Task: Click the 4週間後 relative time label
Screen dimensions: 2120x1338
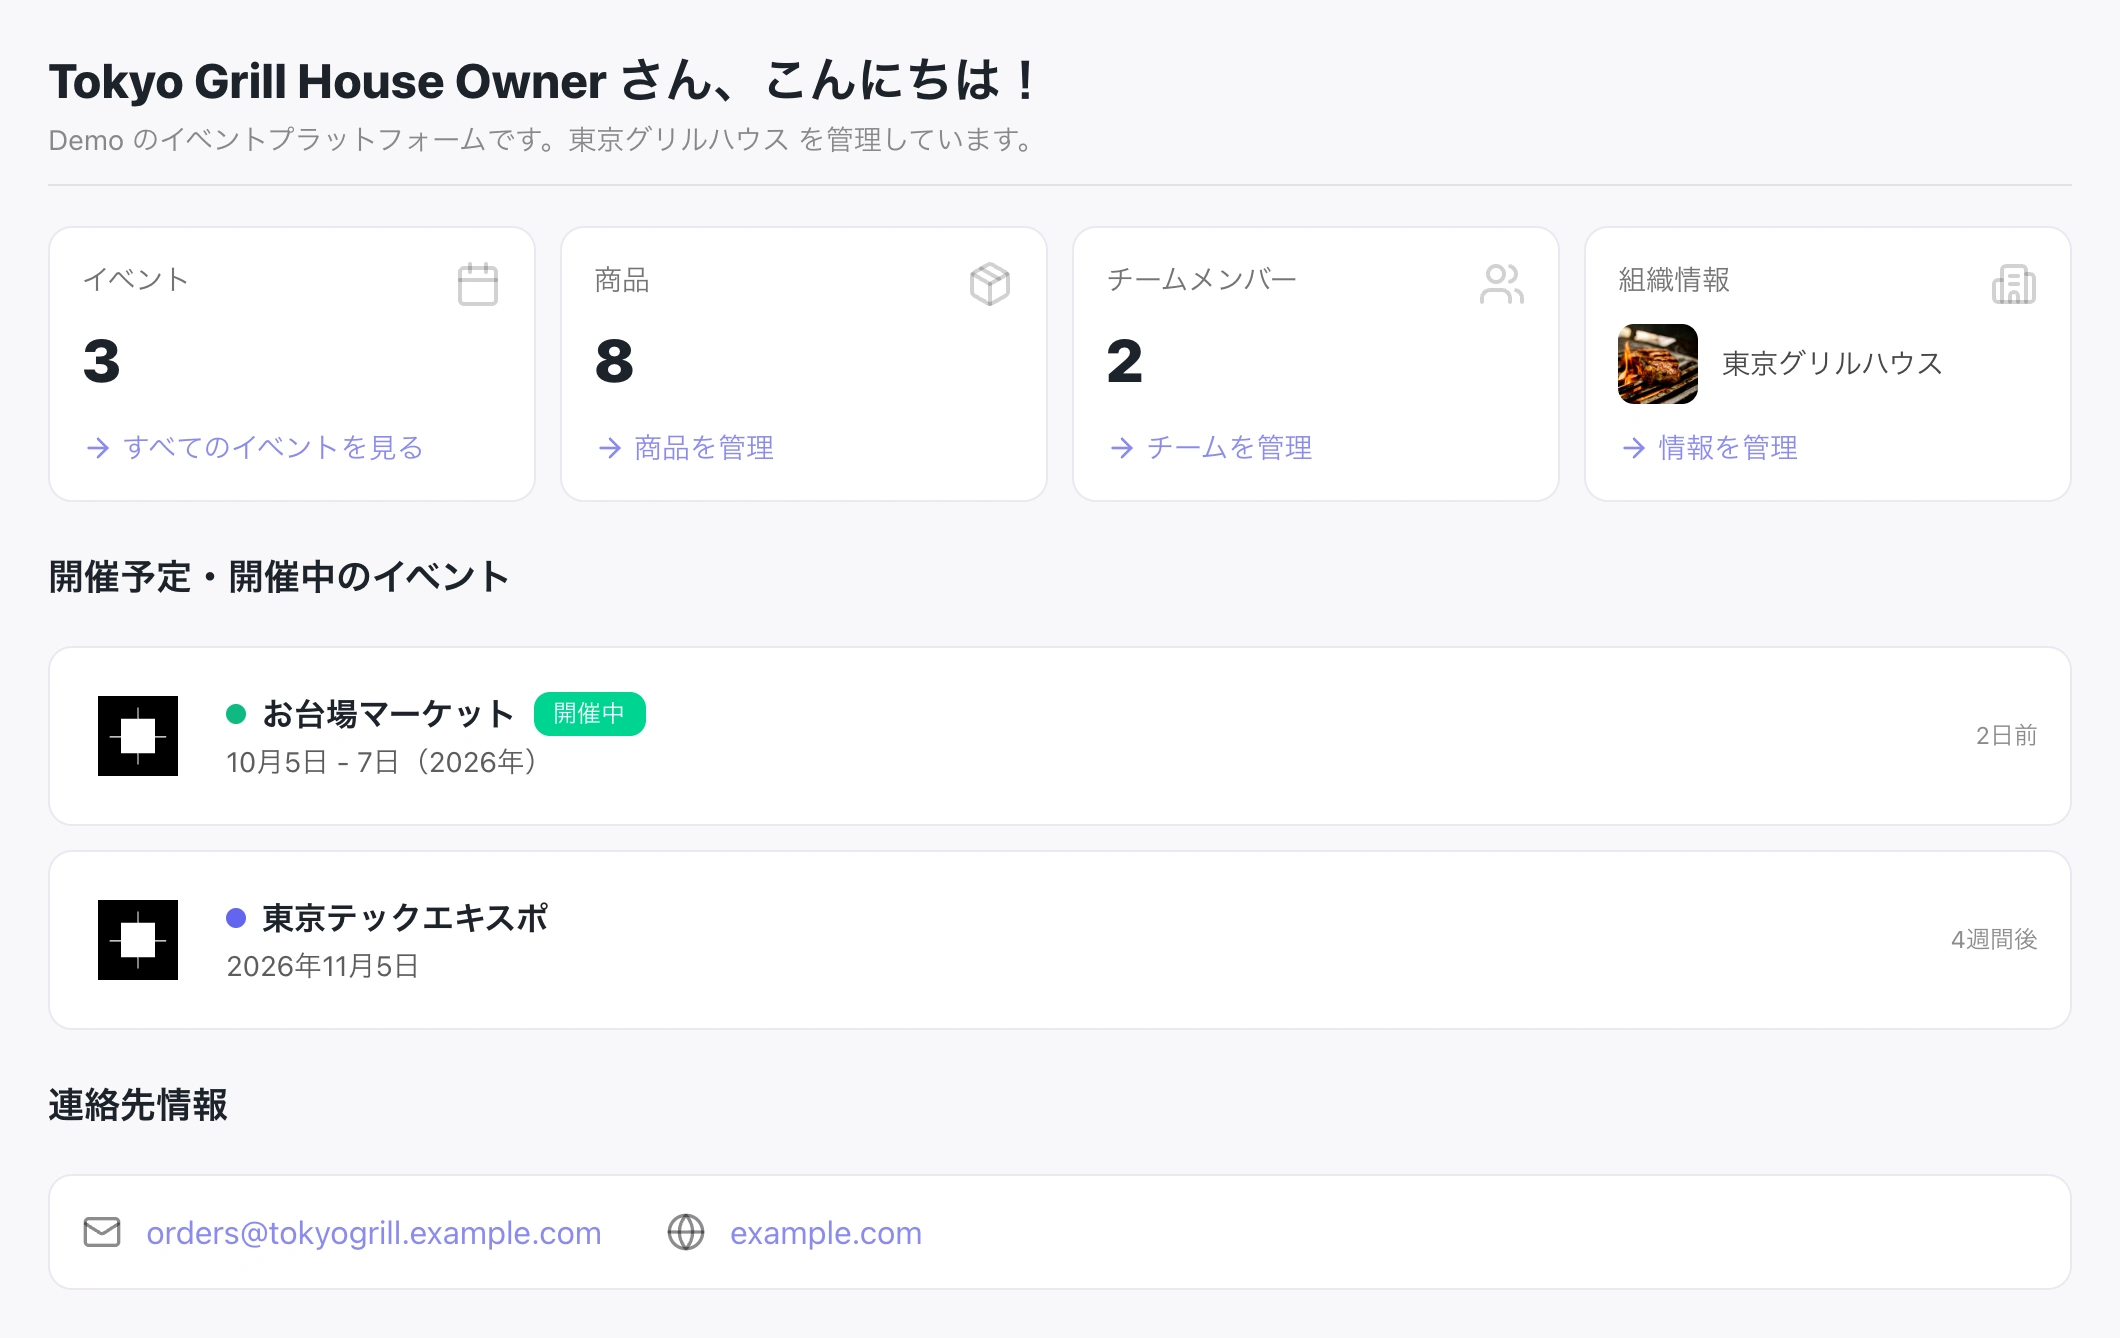Action: 1994,940
